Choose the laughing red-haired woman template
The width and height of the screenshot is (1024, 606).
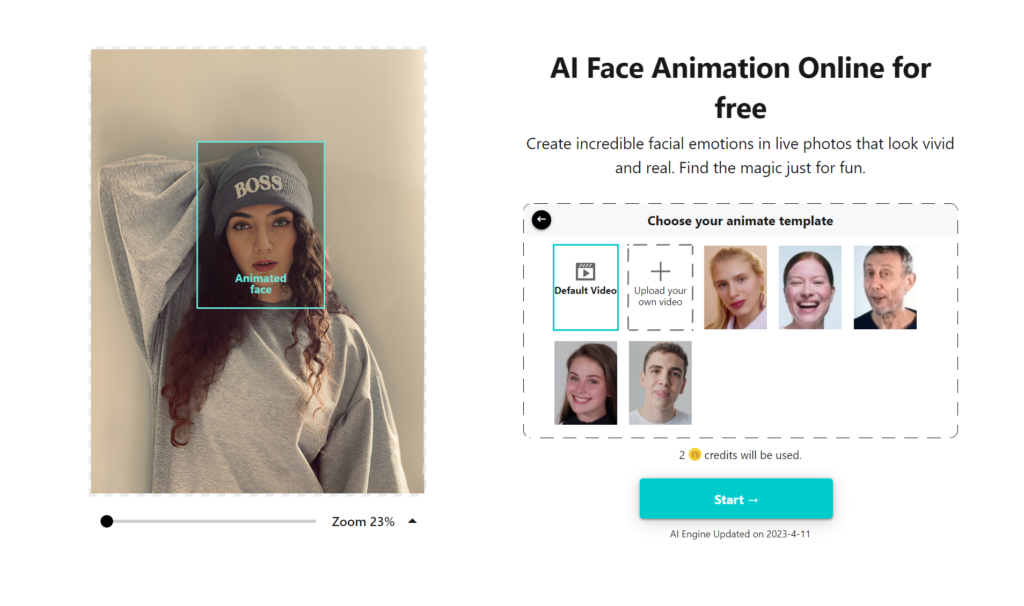810,287
